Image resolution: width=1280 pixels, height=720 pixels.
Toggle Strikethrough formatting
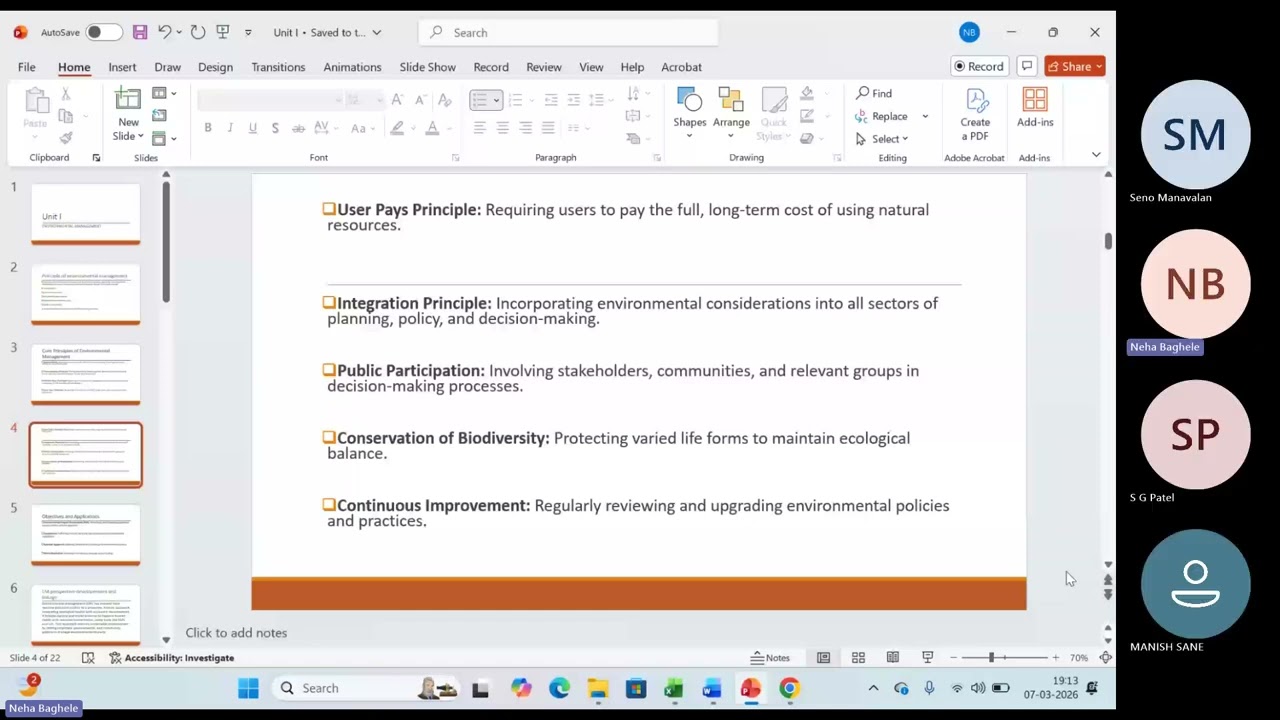pyautogui.click(x=298, y=128)
